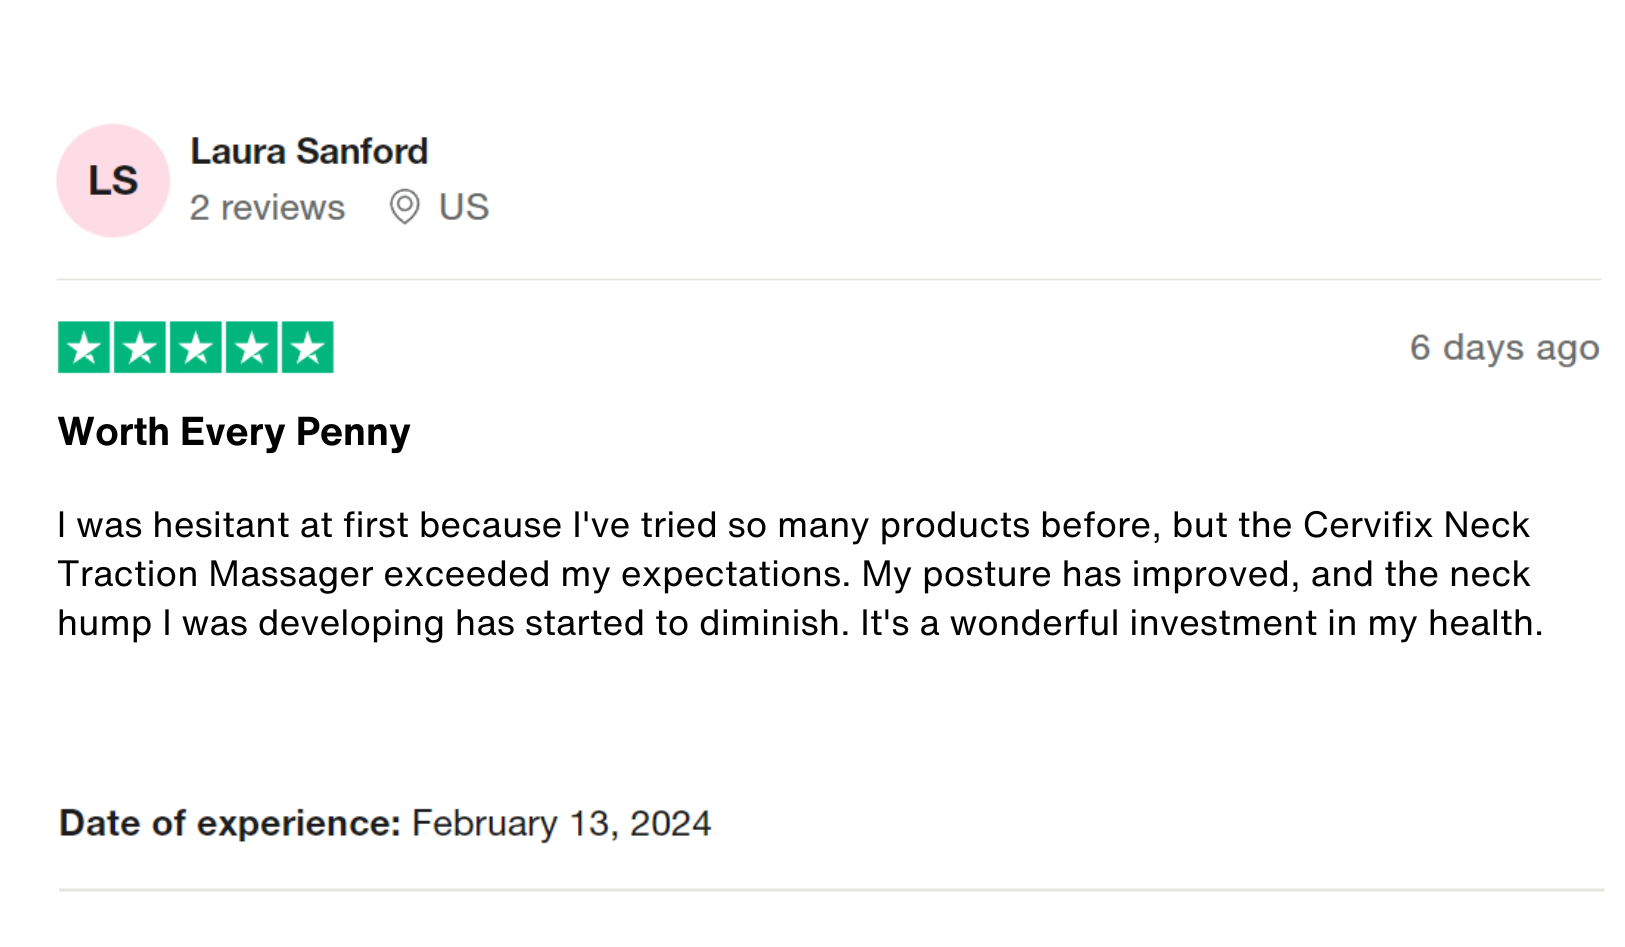Open the "Worth Every Penny" review title
This screenshot has height=947, width=1625.
pos(234,432)
